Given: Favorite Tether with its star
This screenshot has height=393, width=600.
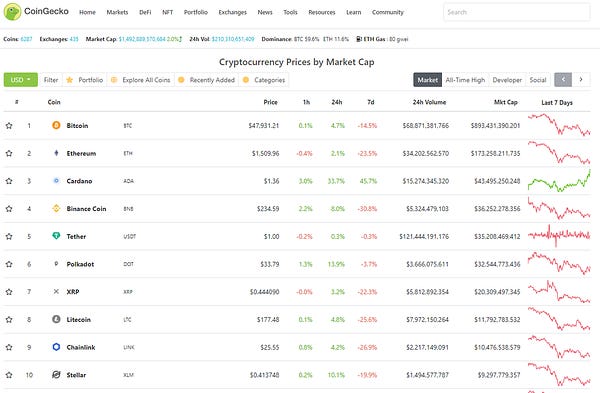Looking at the screenshot, I should (9, 236).
